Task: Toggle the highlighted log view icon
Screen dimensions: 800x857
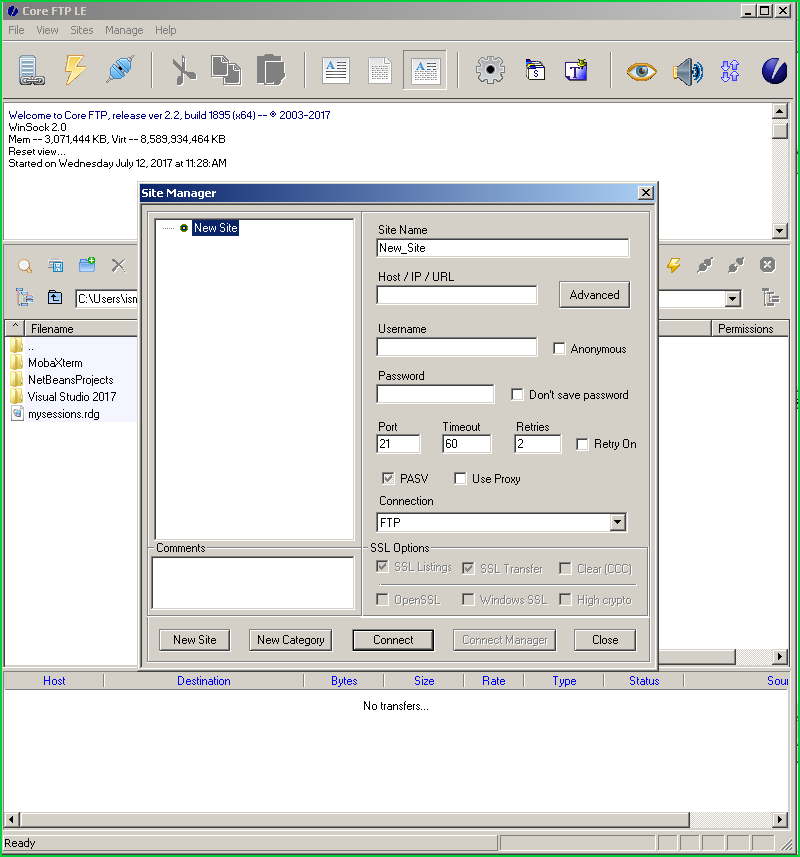Action: click(425, 69)
